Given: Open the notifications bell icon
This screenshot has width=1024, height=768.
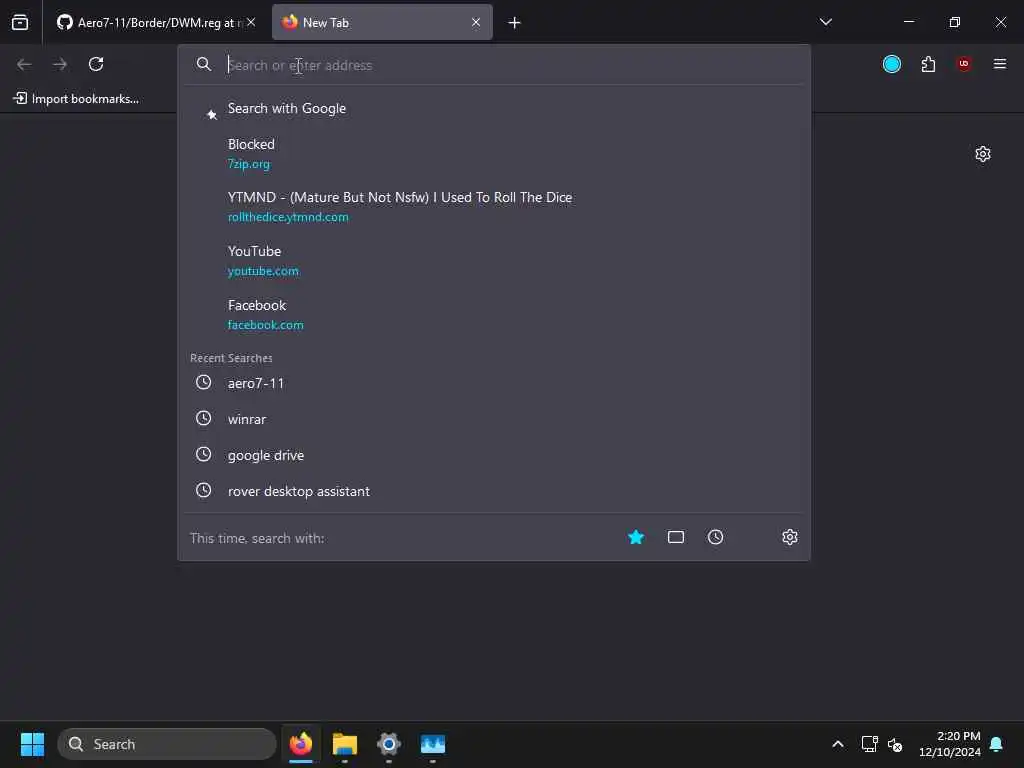Looking at the screenshot, I should [997, 744].
